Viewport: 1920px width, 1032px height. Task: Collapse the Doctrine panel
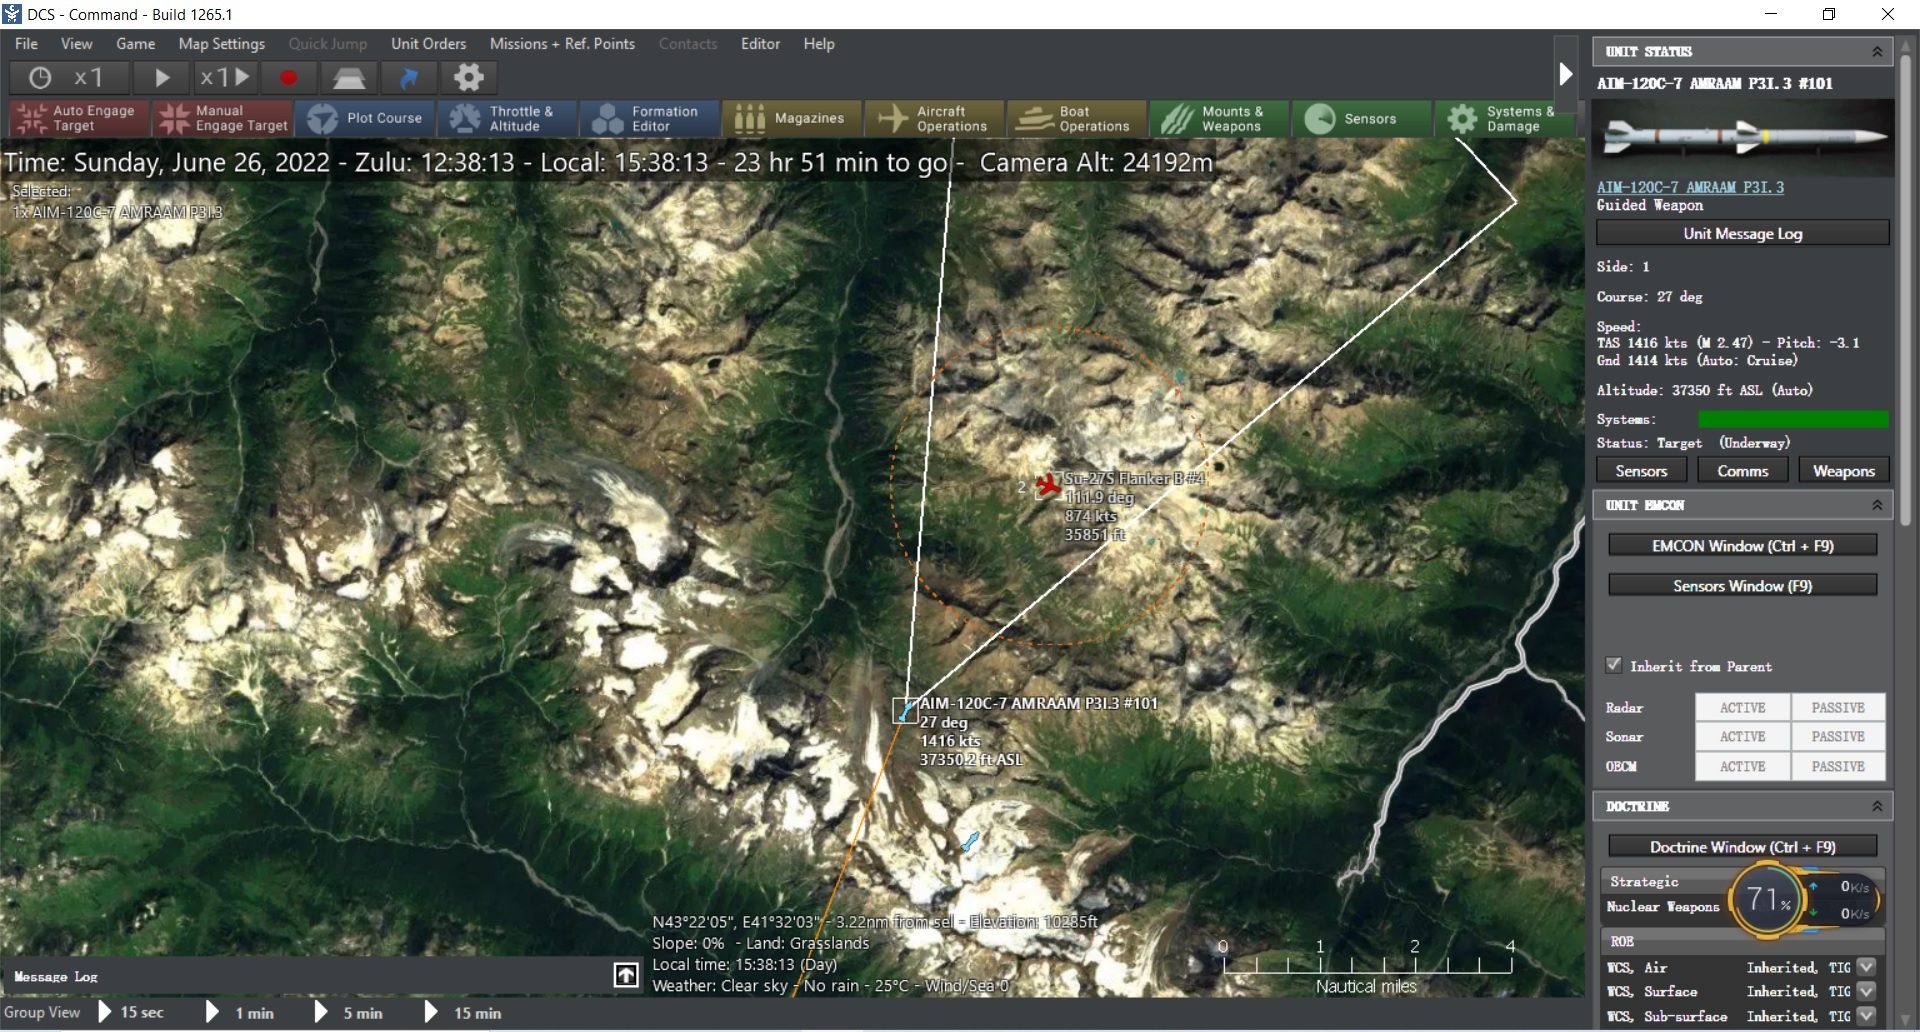(x=1877, y=806)
